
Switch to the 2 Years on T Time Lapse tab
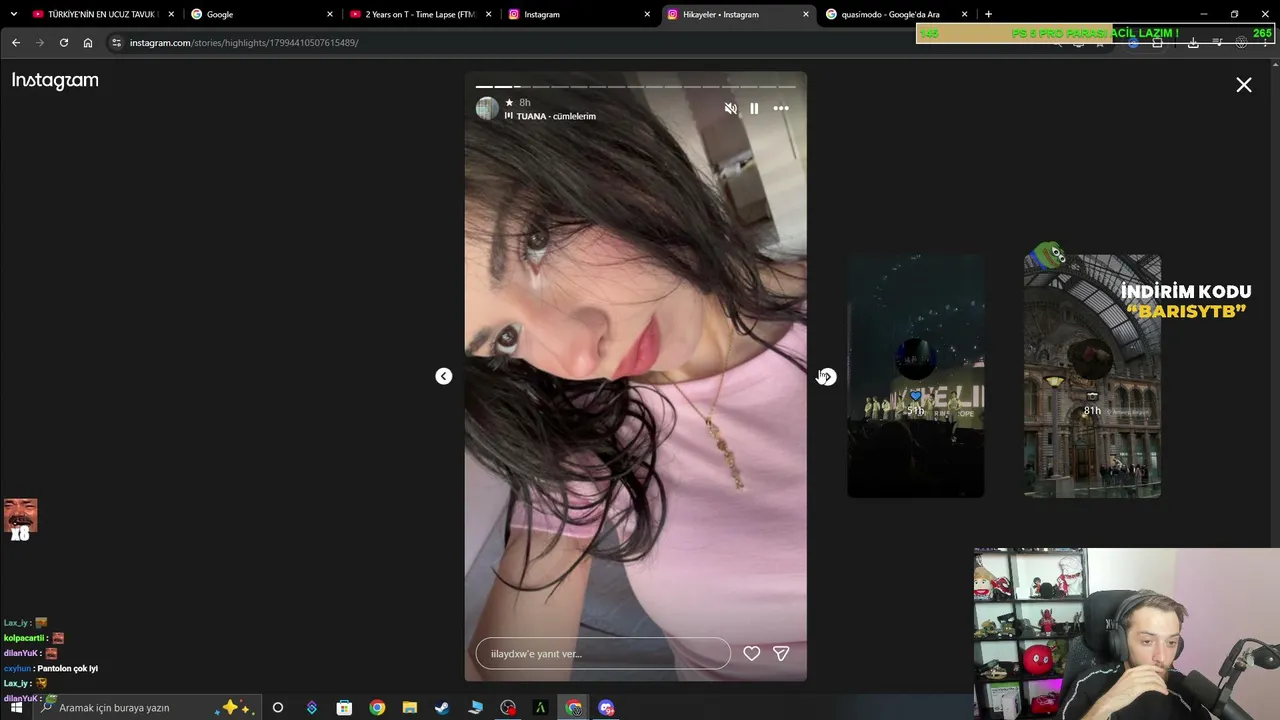coord(420,14)
